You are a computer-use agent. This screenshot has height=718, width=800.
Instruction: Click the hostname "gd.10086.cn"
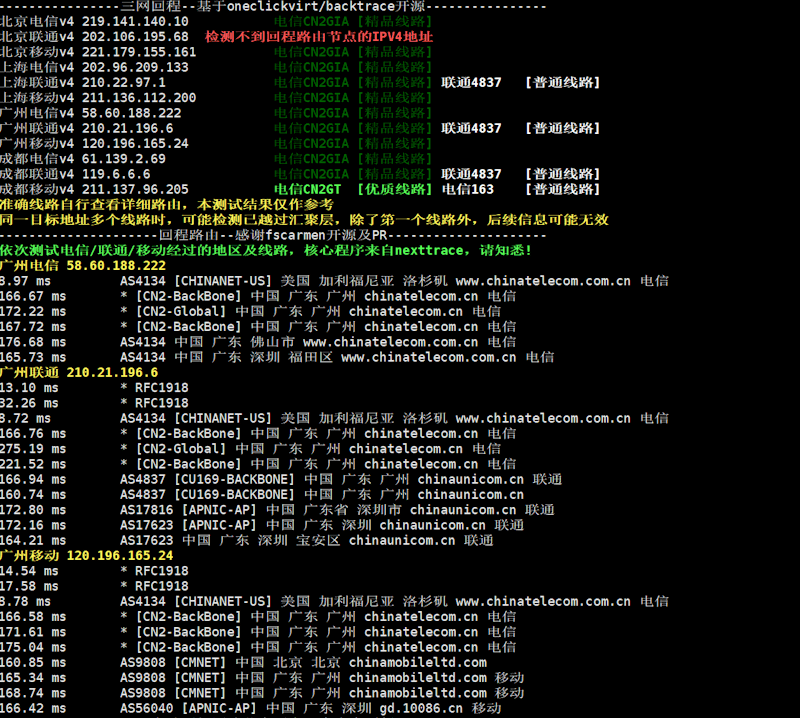pos(421,709)
